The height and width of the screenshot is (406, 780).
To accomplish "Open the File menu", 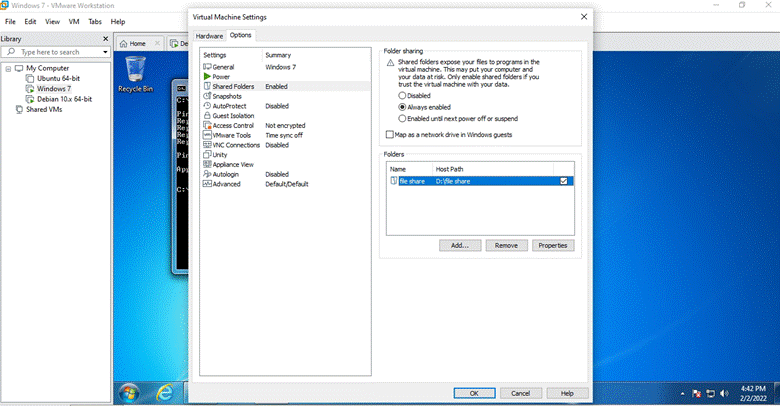I will 10,21.
